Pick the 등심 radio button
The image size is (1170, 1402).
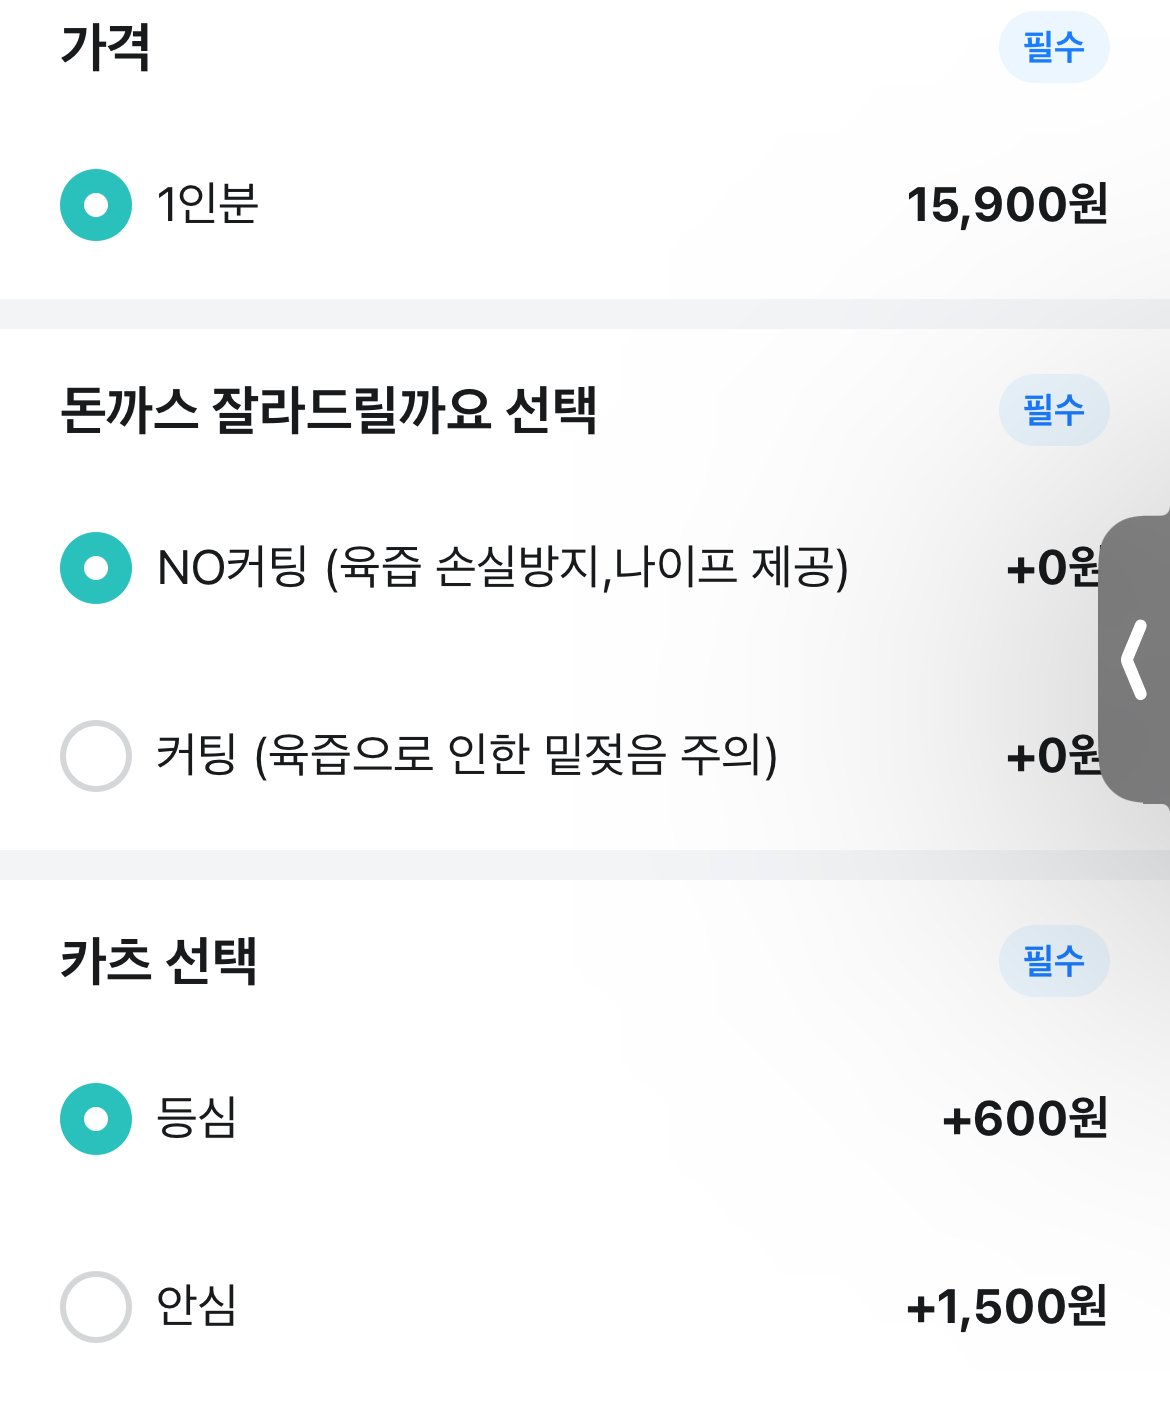click(x=96, y=1118)
